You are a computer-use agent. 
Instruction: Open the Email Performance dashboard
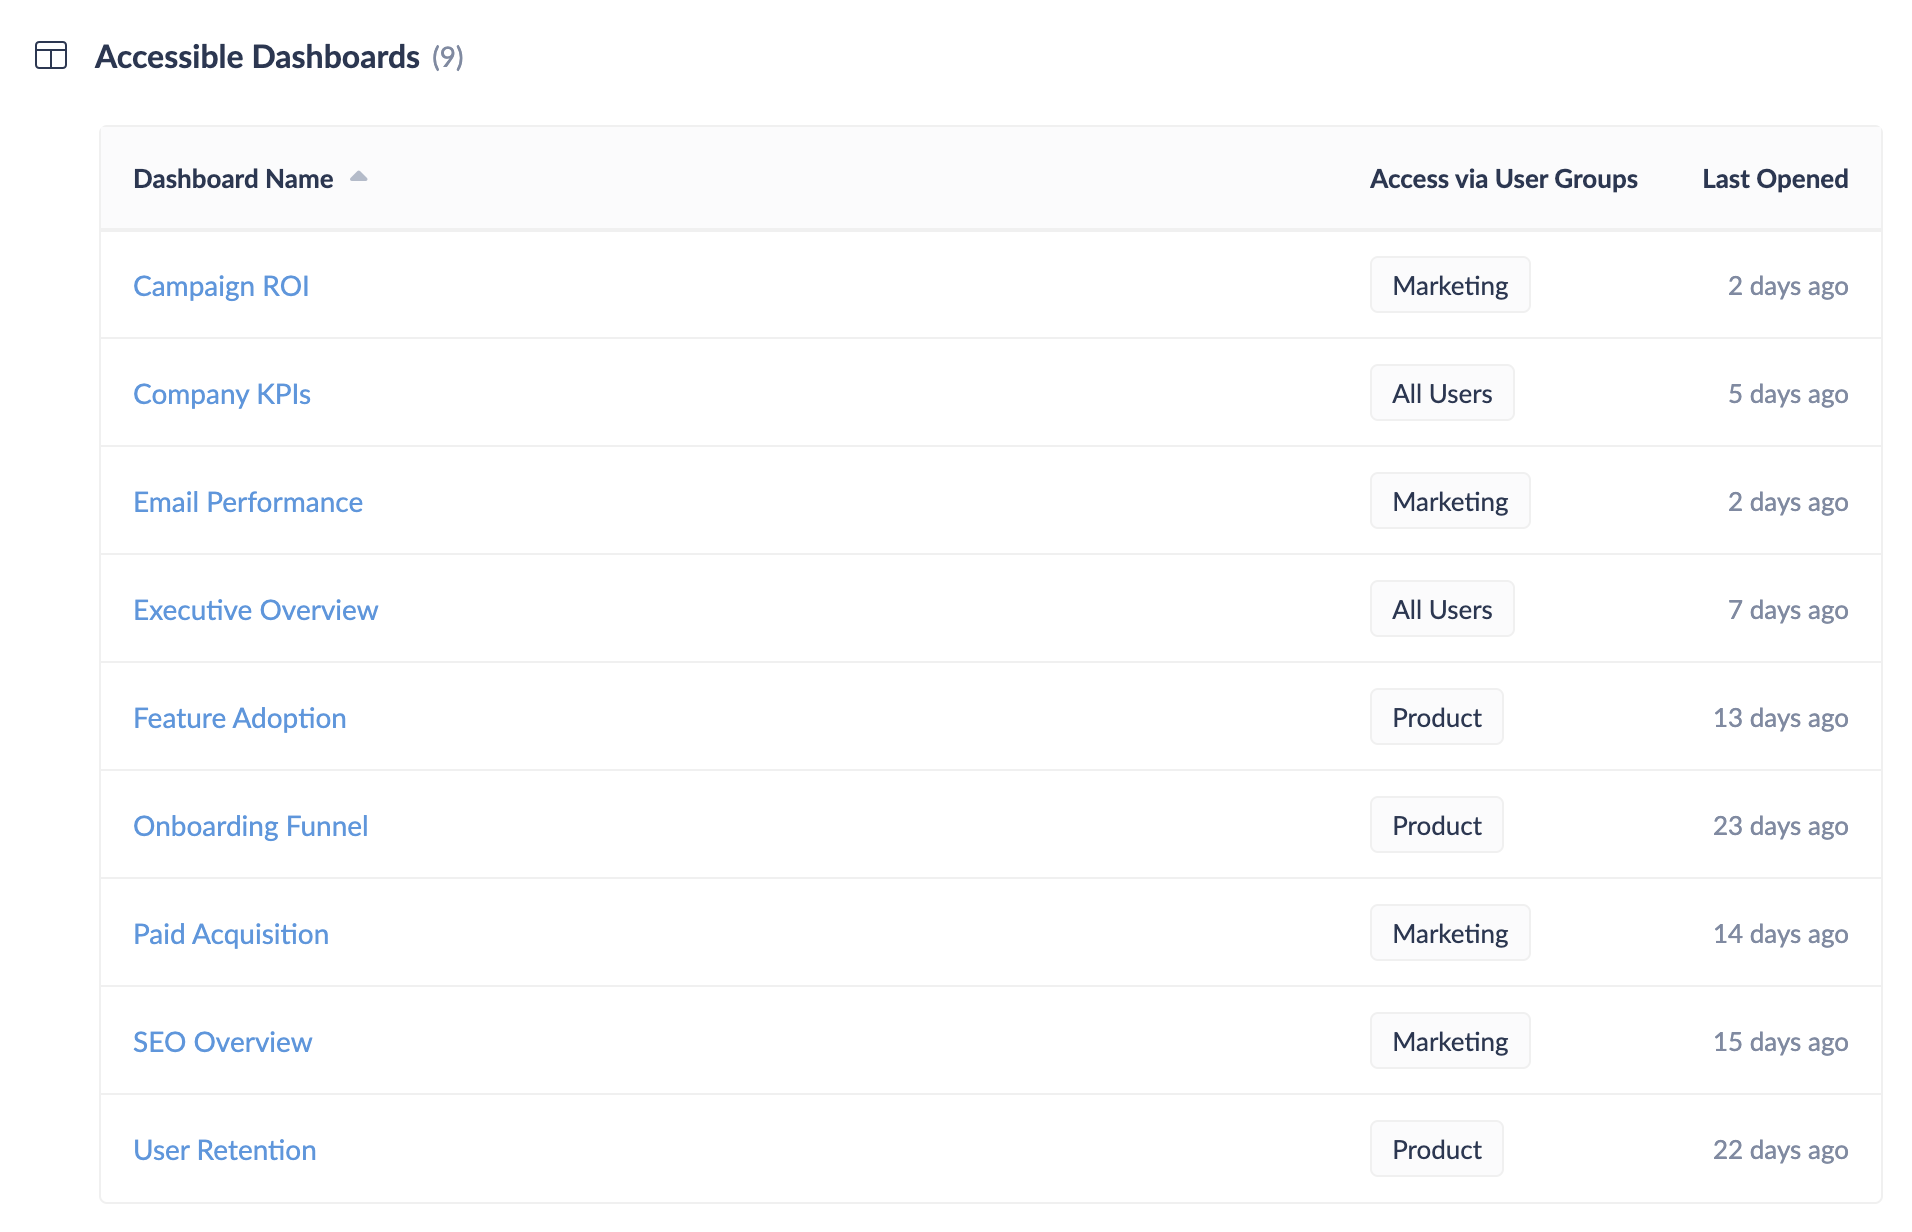pos(247,501)
